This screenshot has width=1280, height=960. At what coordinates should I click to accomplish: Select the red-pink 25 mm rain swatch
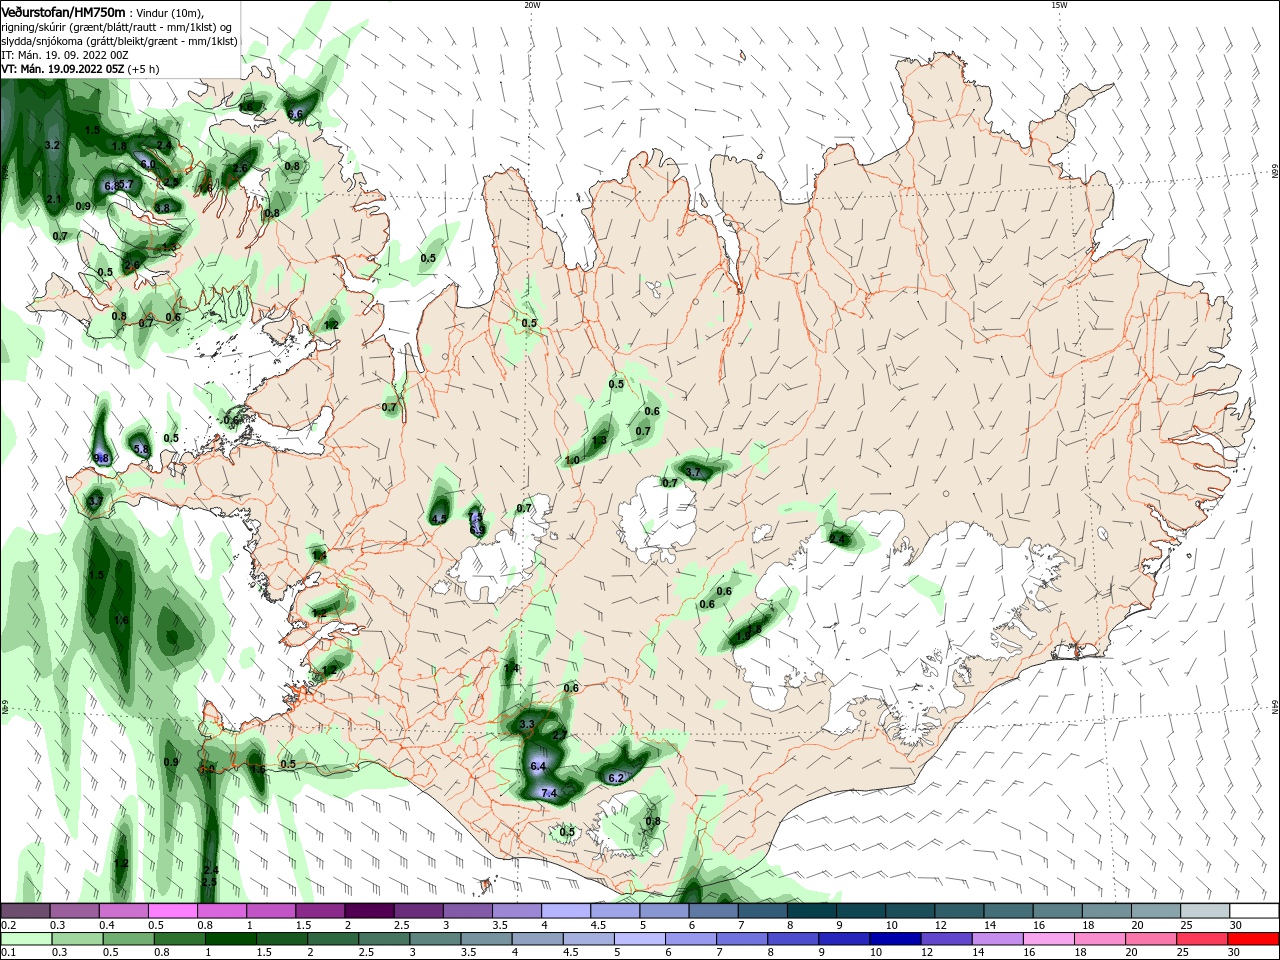point(1202,939)
